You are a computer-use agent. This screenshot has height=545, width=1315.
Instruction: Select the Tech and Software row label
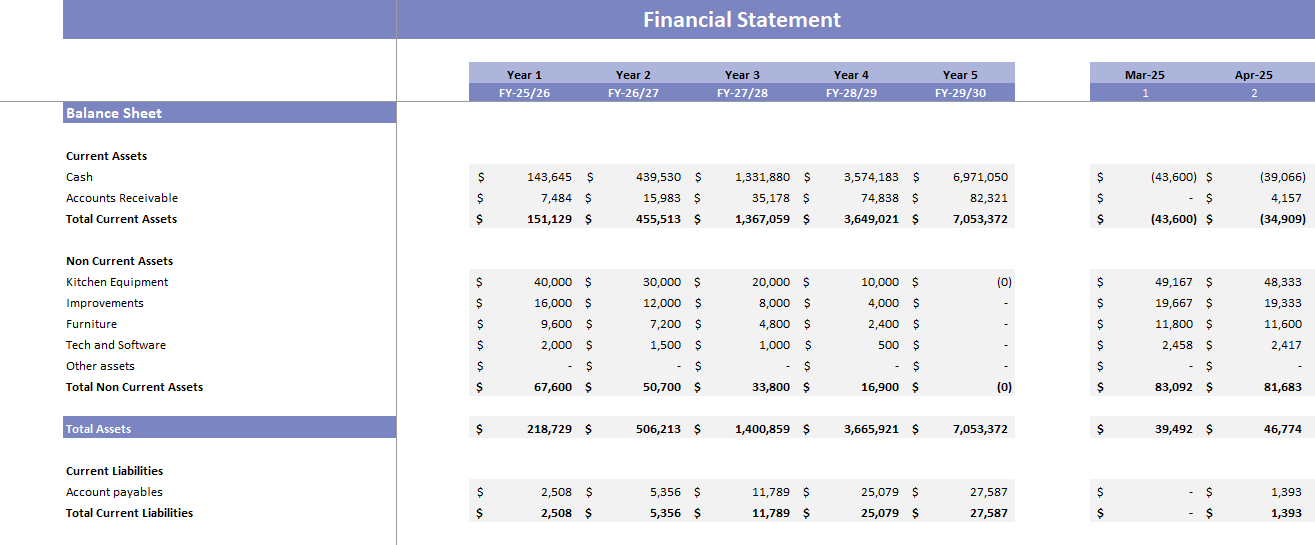pyautogui.click(x=116, y=345)
